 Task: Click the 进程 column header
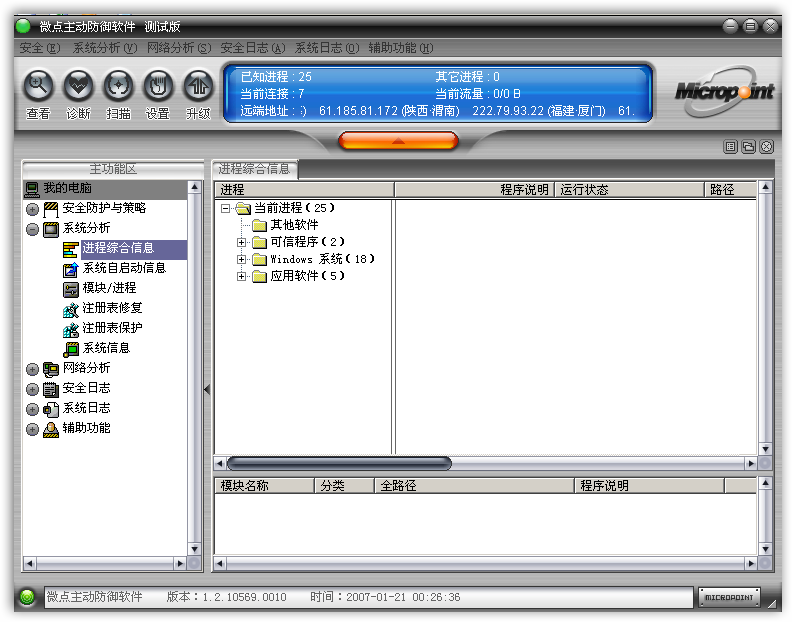(x=304, y=190)
